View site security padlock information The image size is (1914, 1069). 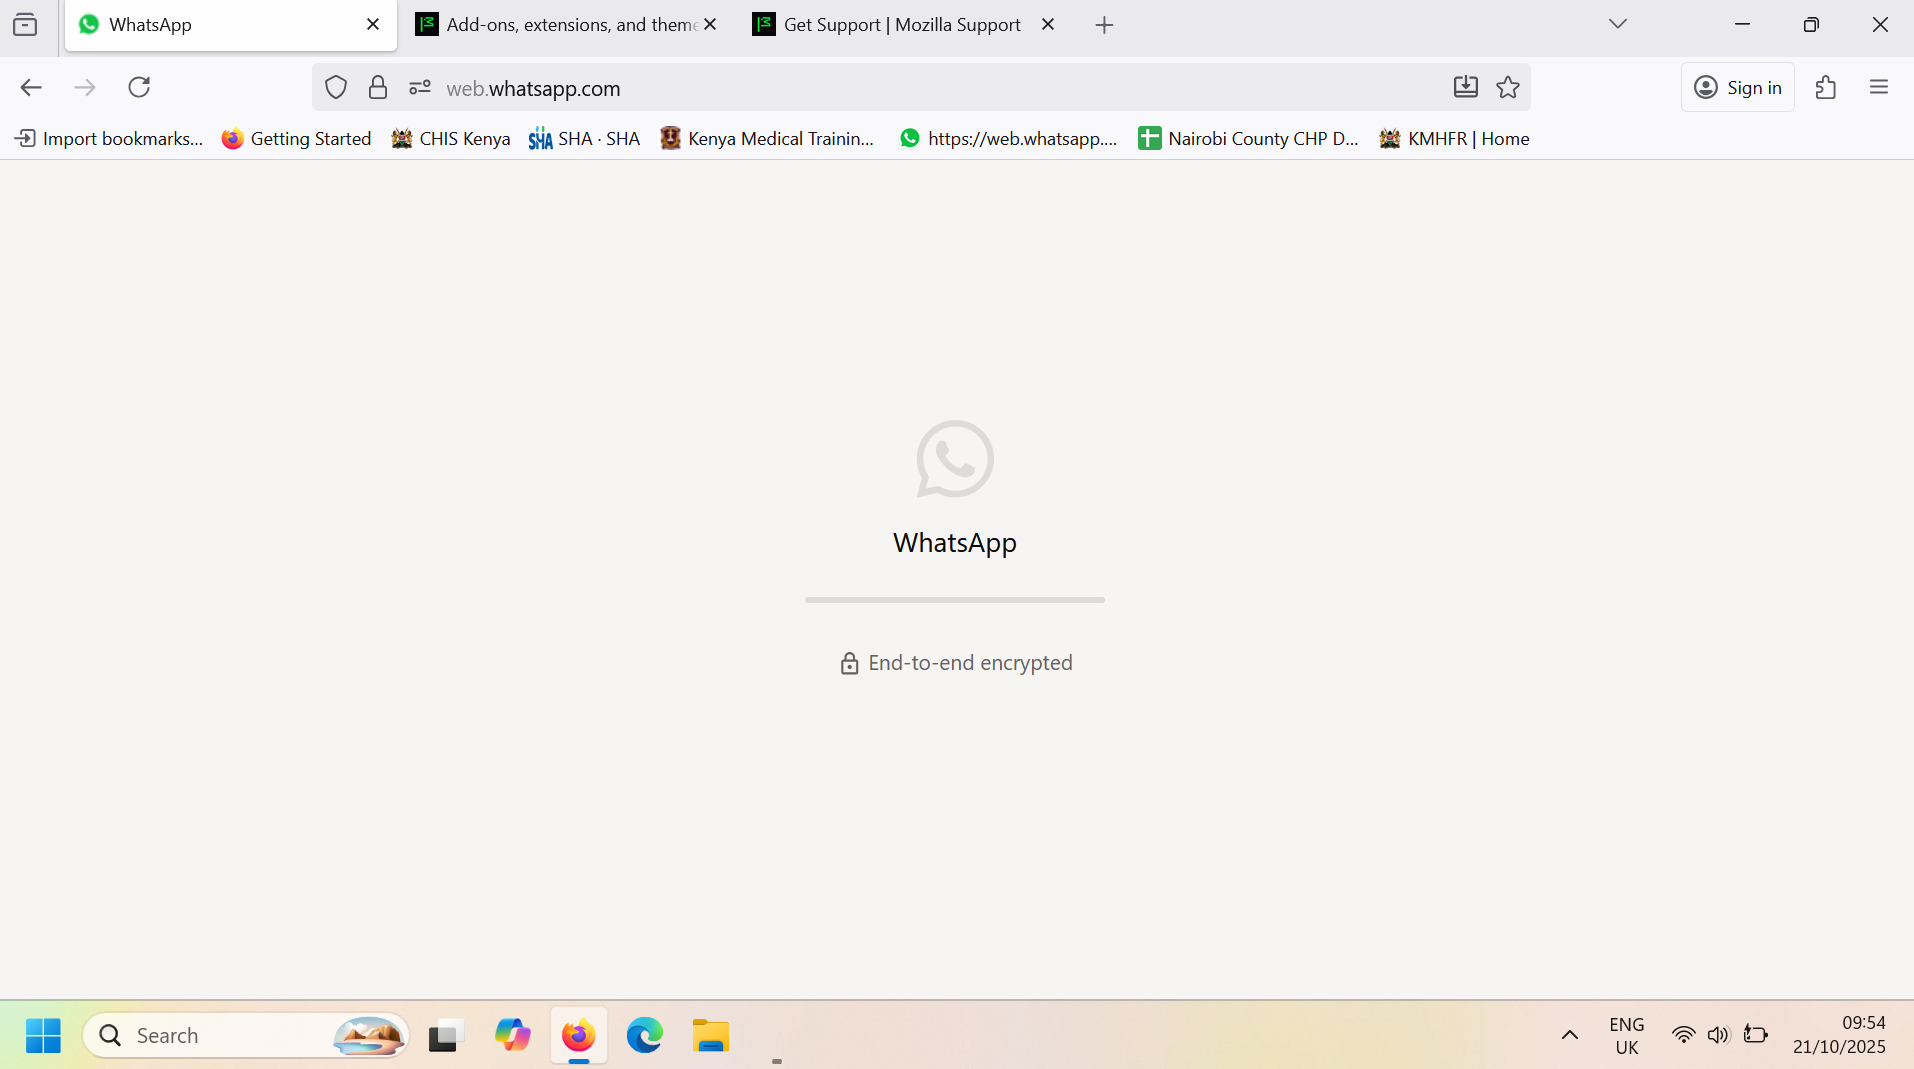[x=378, y=88]
